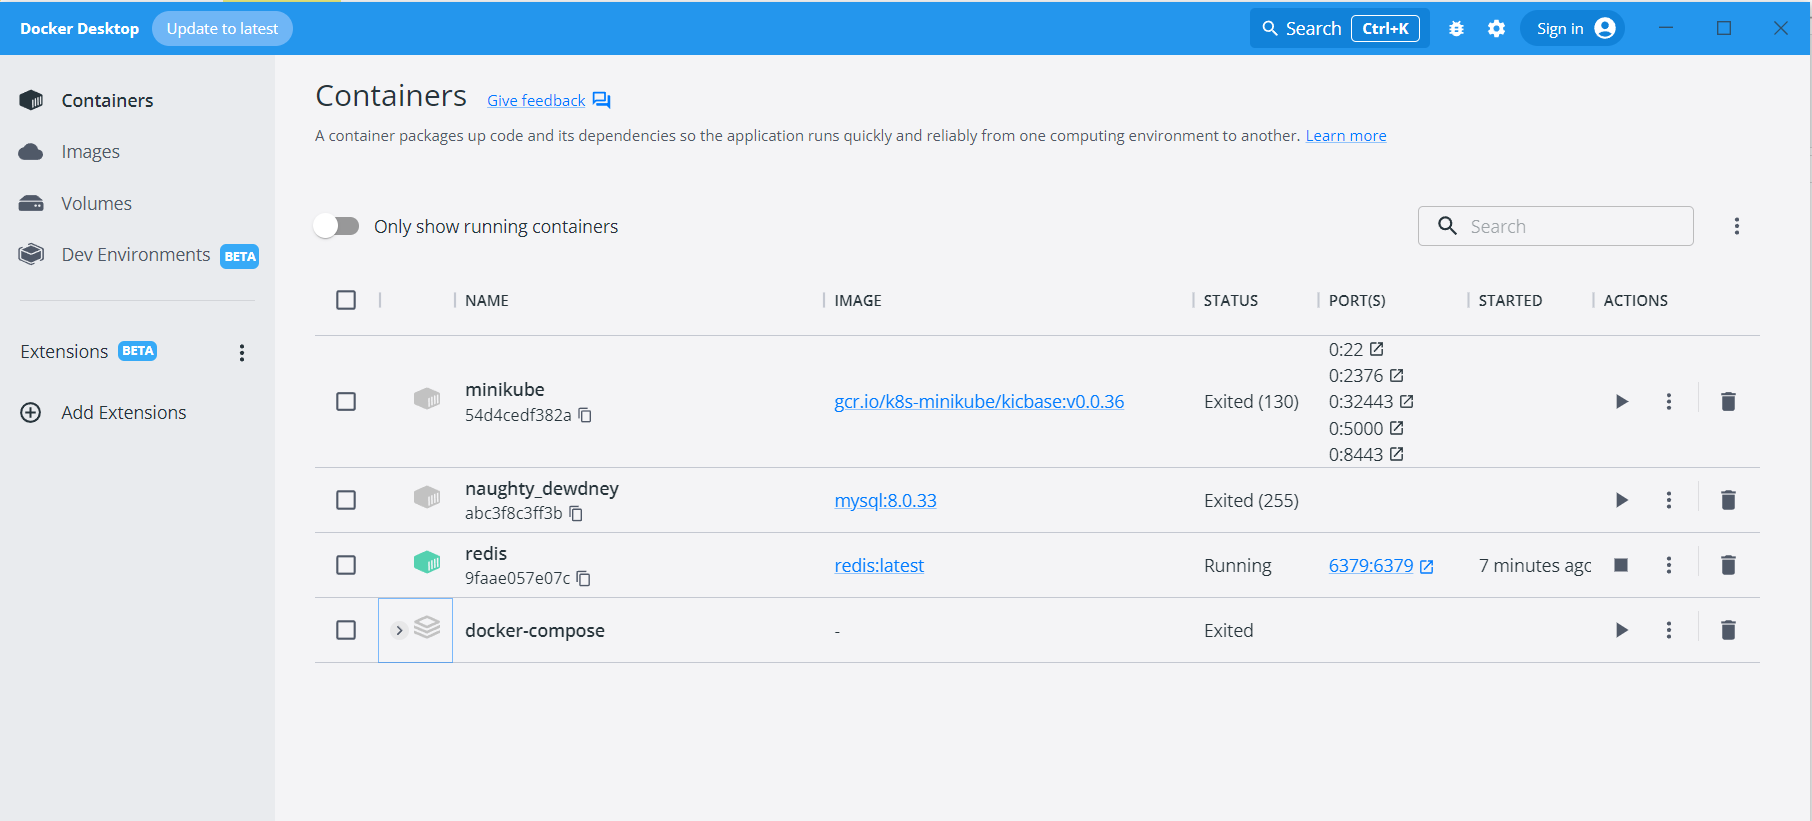Open more actions for docker-compose
This screenshot has height=821, width=1812.
1668,630
